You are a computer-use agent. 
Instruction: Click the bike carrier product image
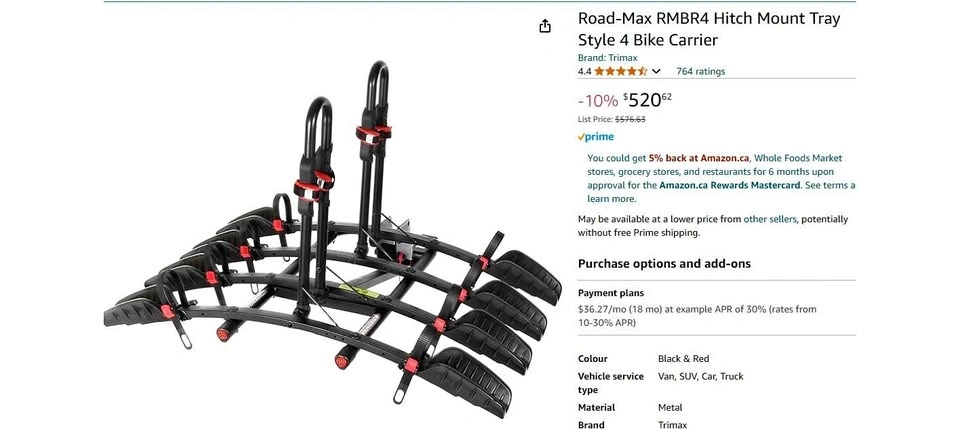point(332,239)
